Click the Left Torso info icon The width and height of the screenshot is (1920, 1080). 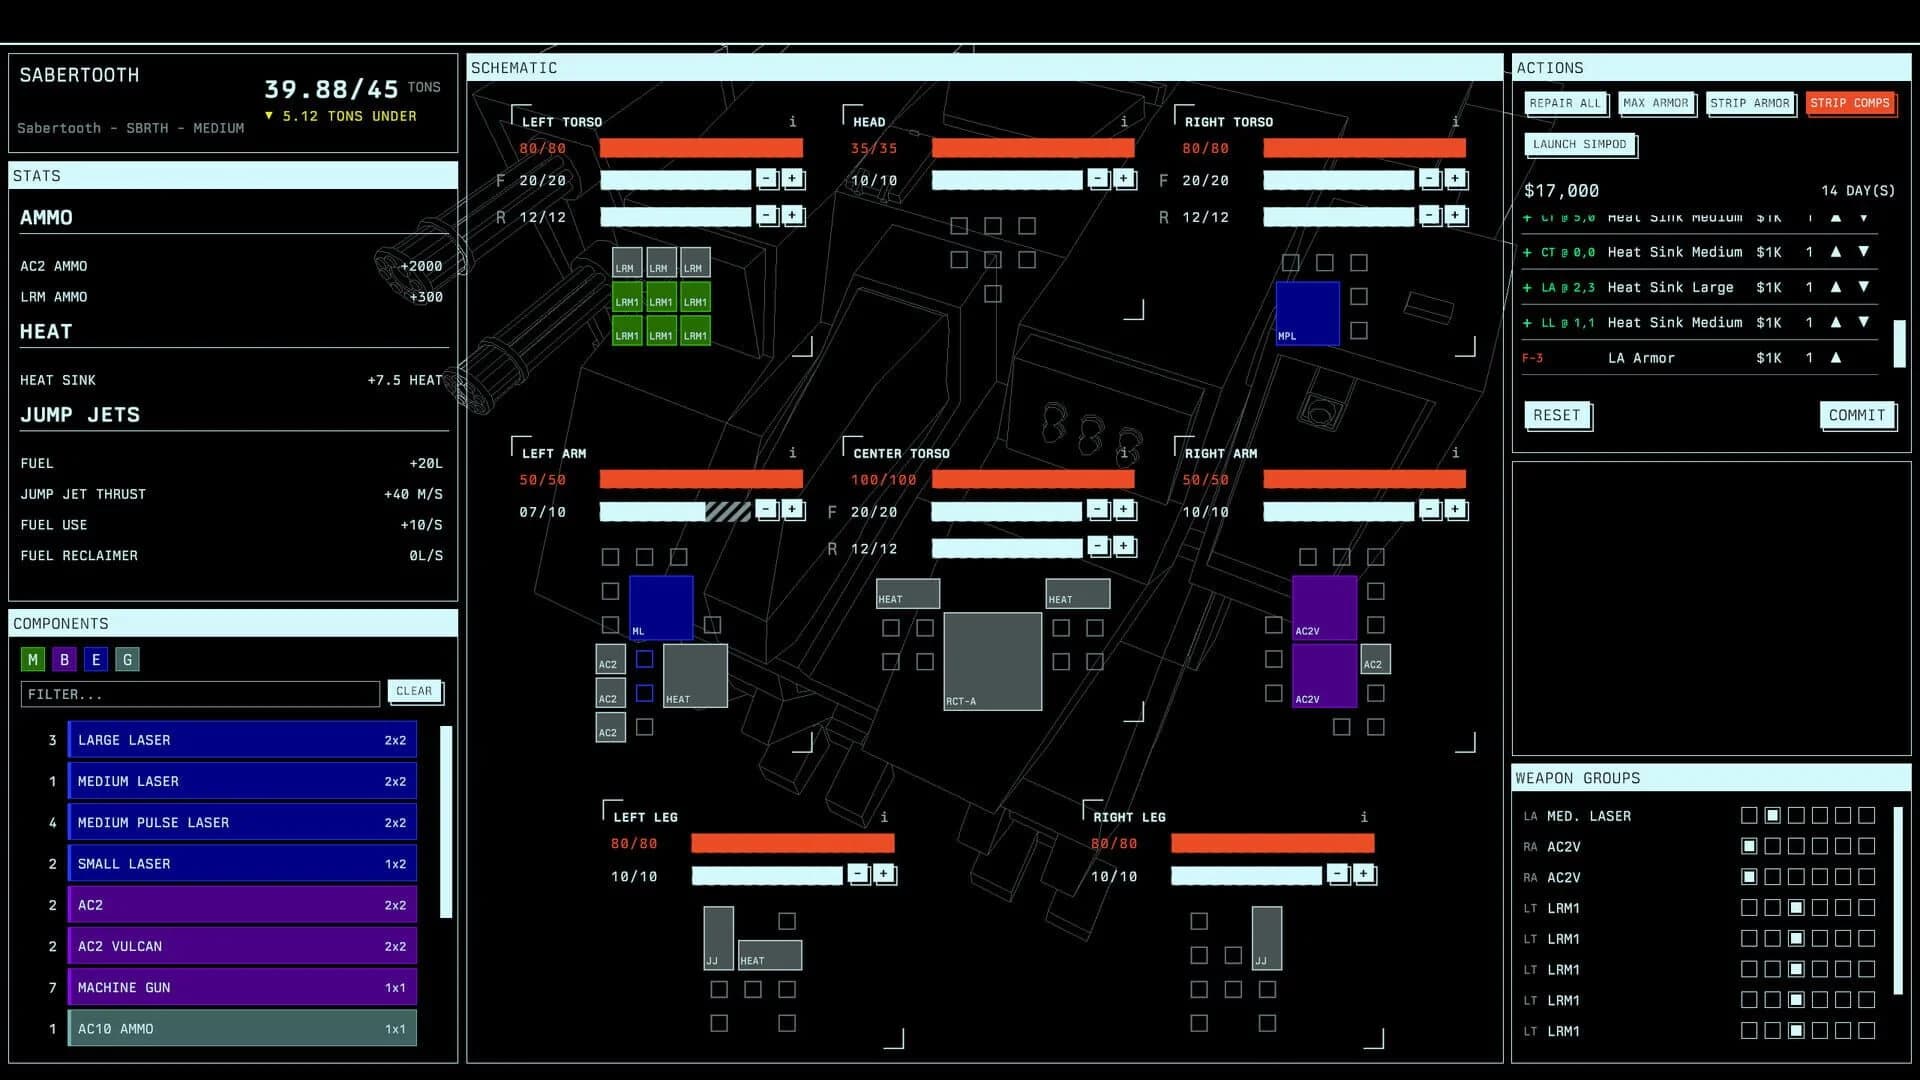(x=793, y=121)
